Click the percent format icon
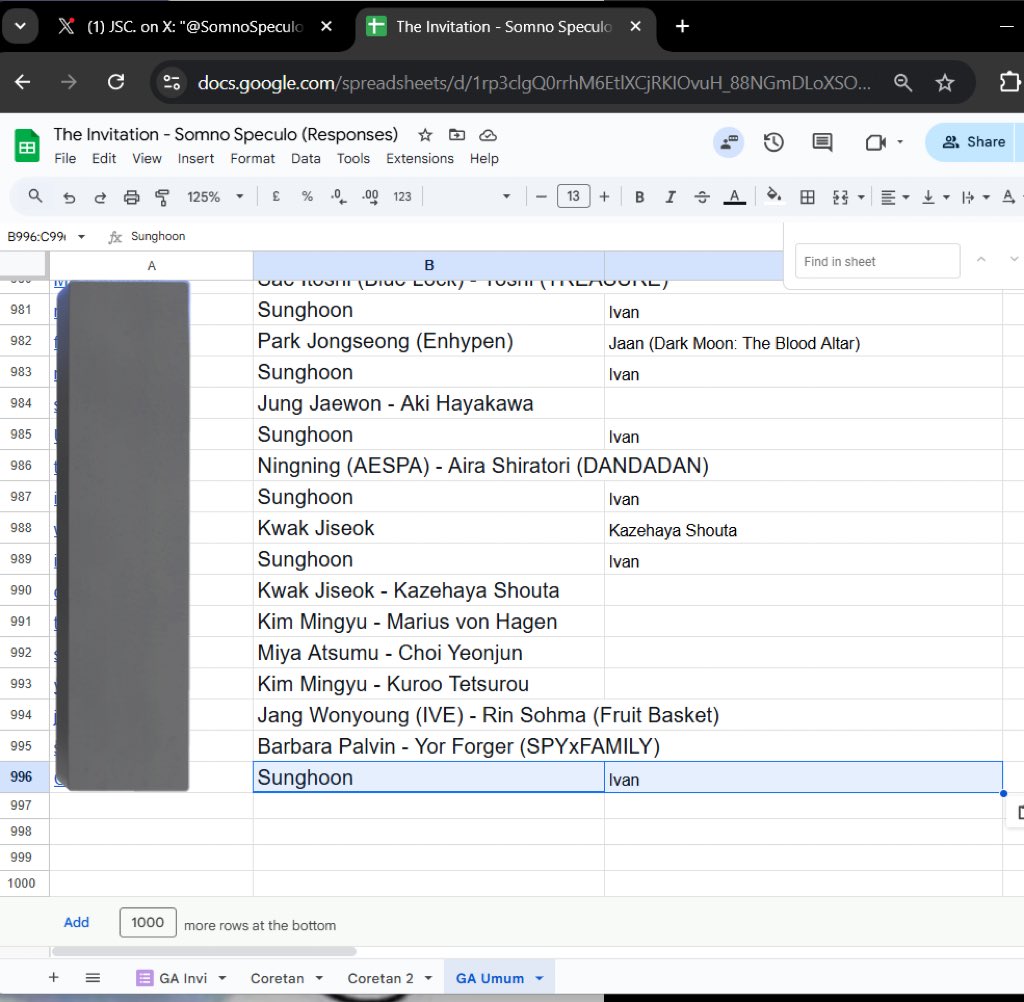 [307, 196]
